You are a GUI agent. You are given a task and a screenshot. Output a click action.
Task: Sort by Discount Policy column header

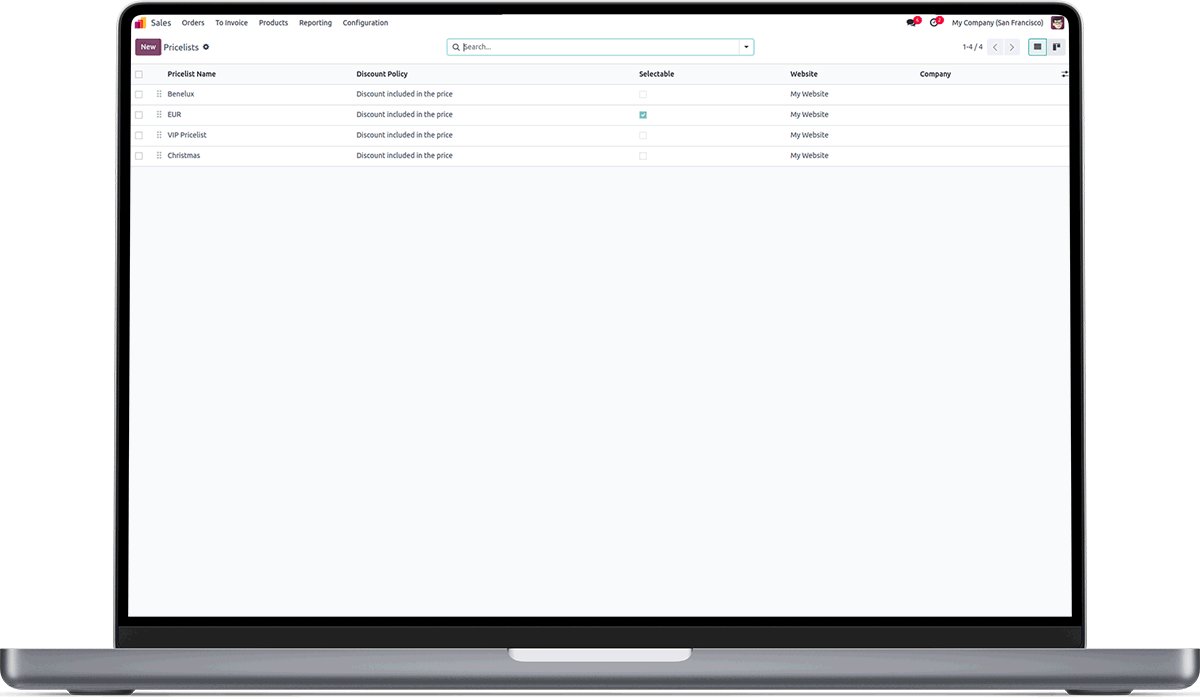[382, 74]
